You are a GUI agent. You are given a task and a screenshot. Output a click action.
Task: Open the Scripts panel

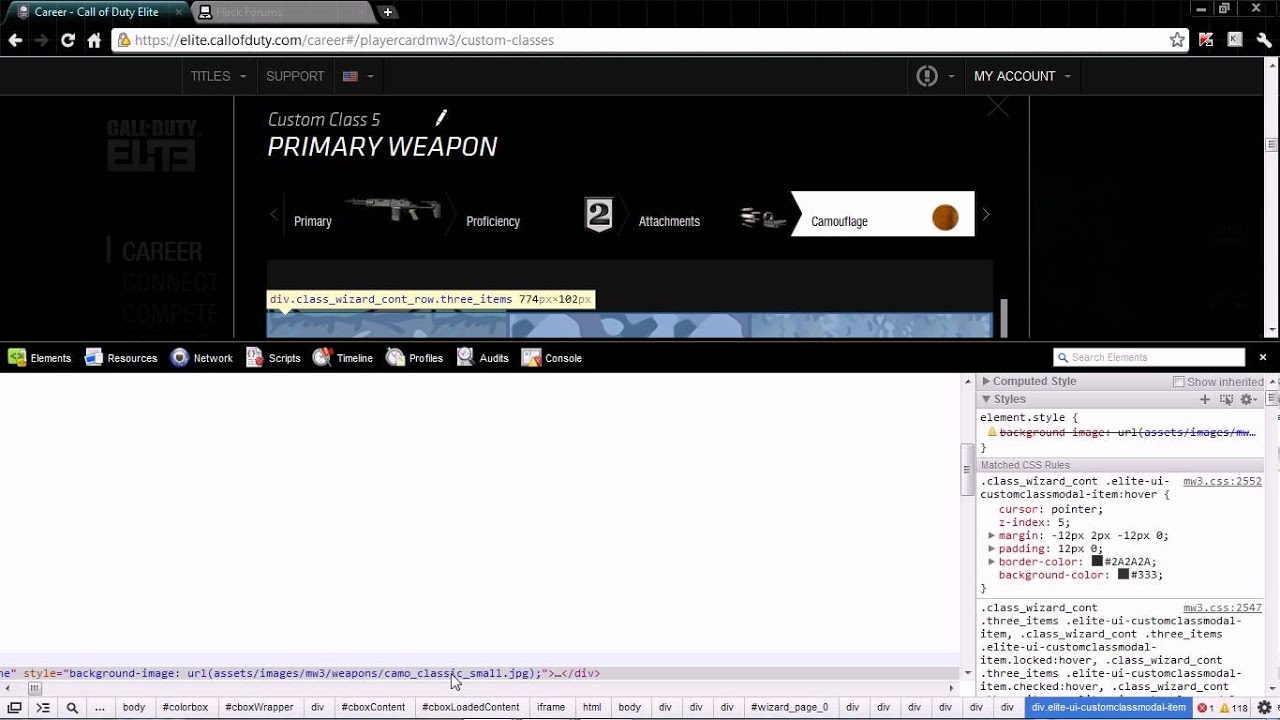point(273,358)
